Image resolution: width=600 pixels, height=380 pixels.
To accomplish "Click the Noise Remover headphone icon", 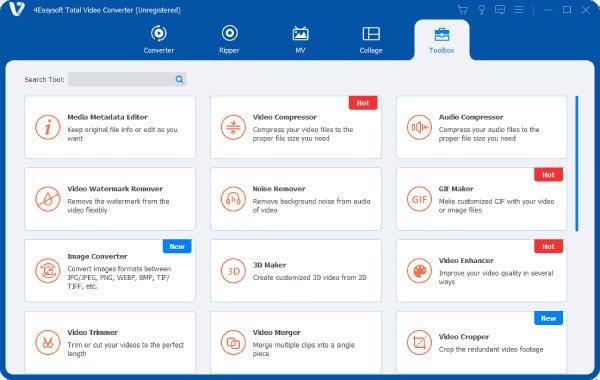I will coord(233,199).
